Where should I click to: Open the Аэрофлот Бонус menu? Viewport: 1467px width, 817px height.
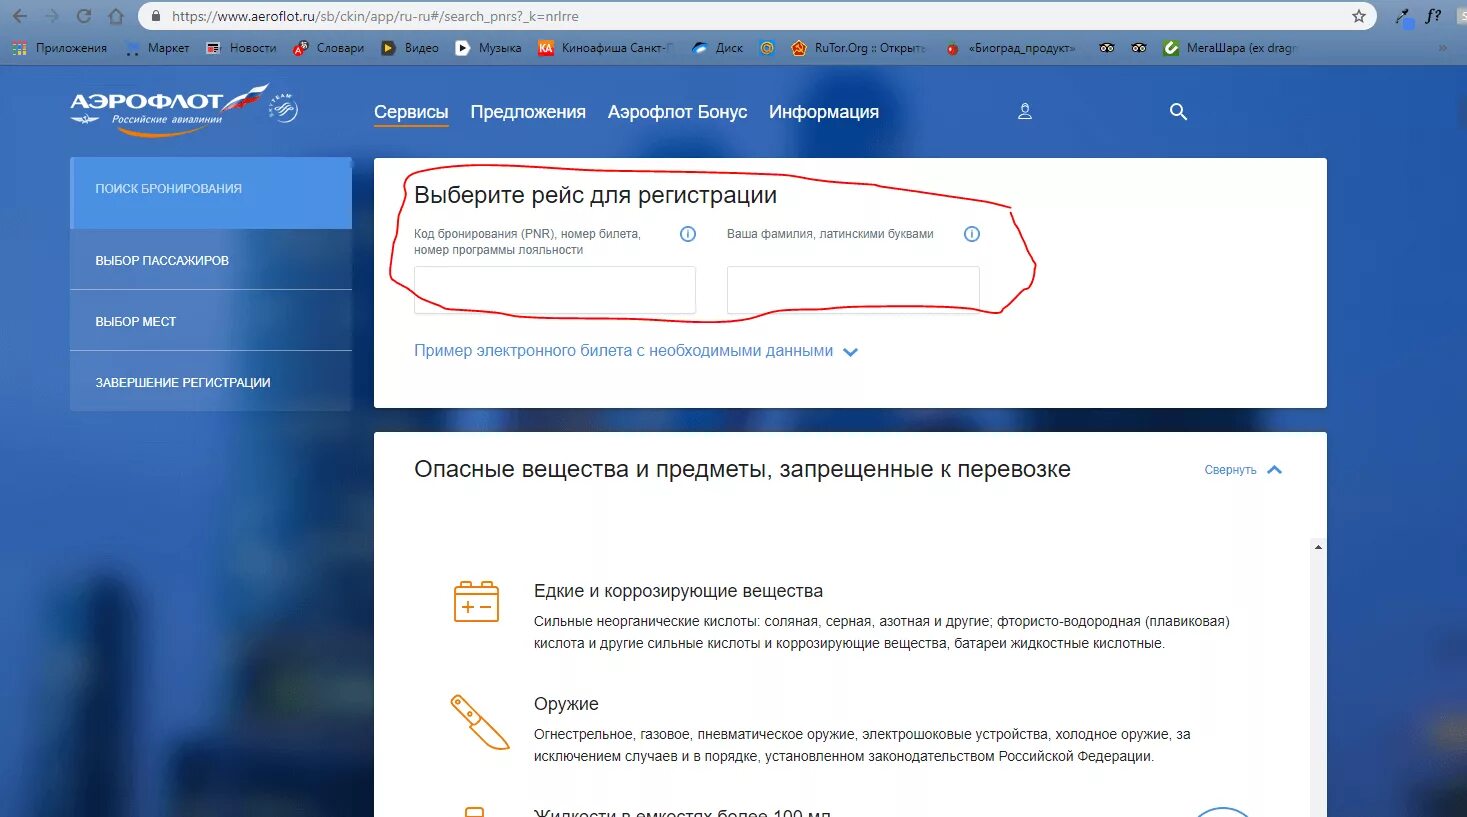[677, 112]
